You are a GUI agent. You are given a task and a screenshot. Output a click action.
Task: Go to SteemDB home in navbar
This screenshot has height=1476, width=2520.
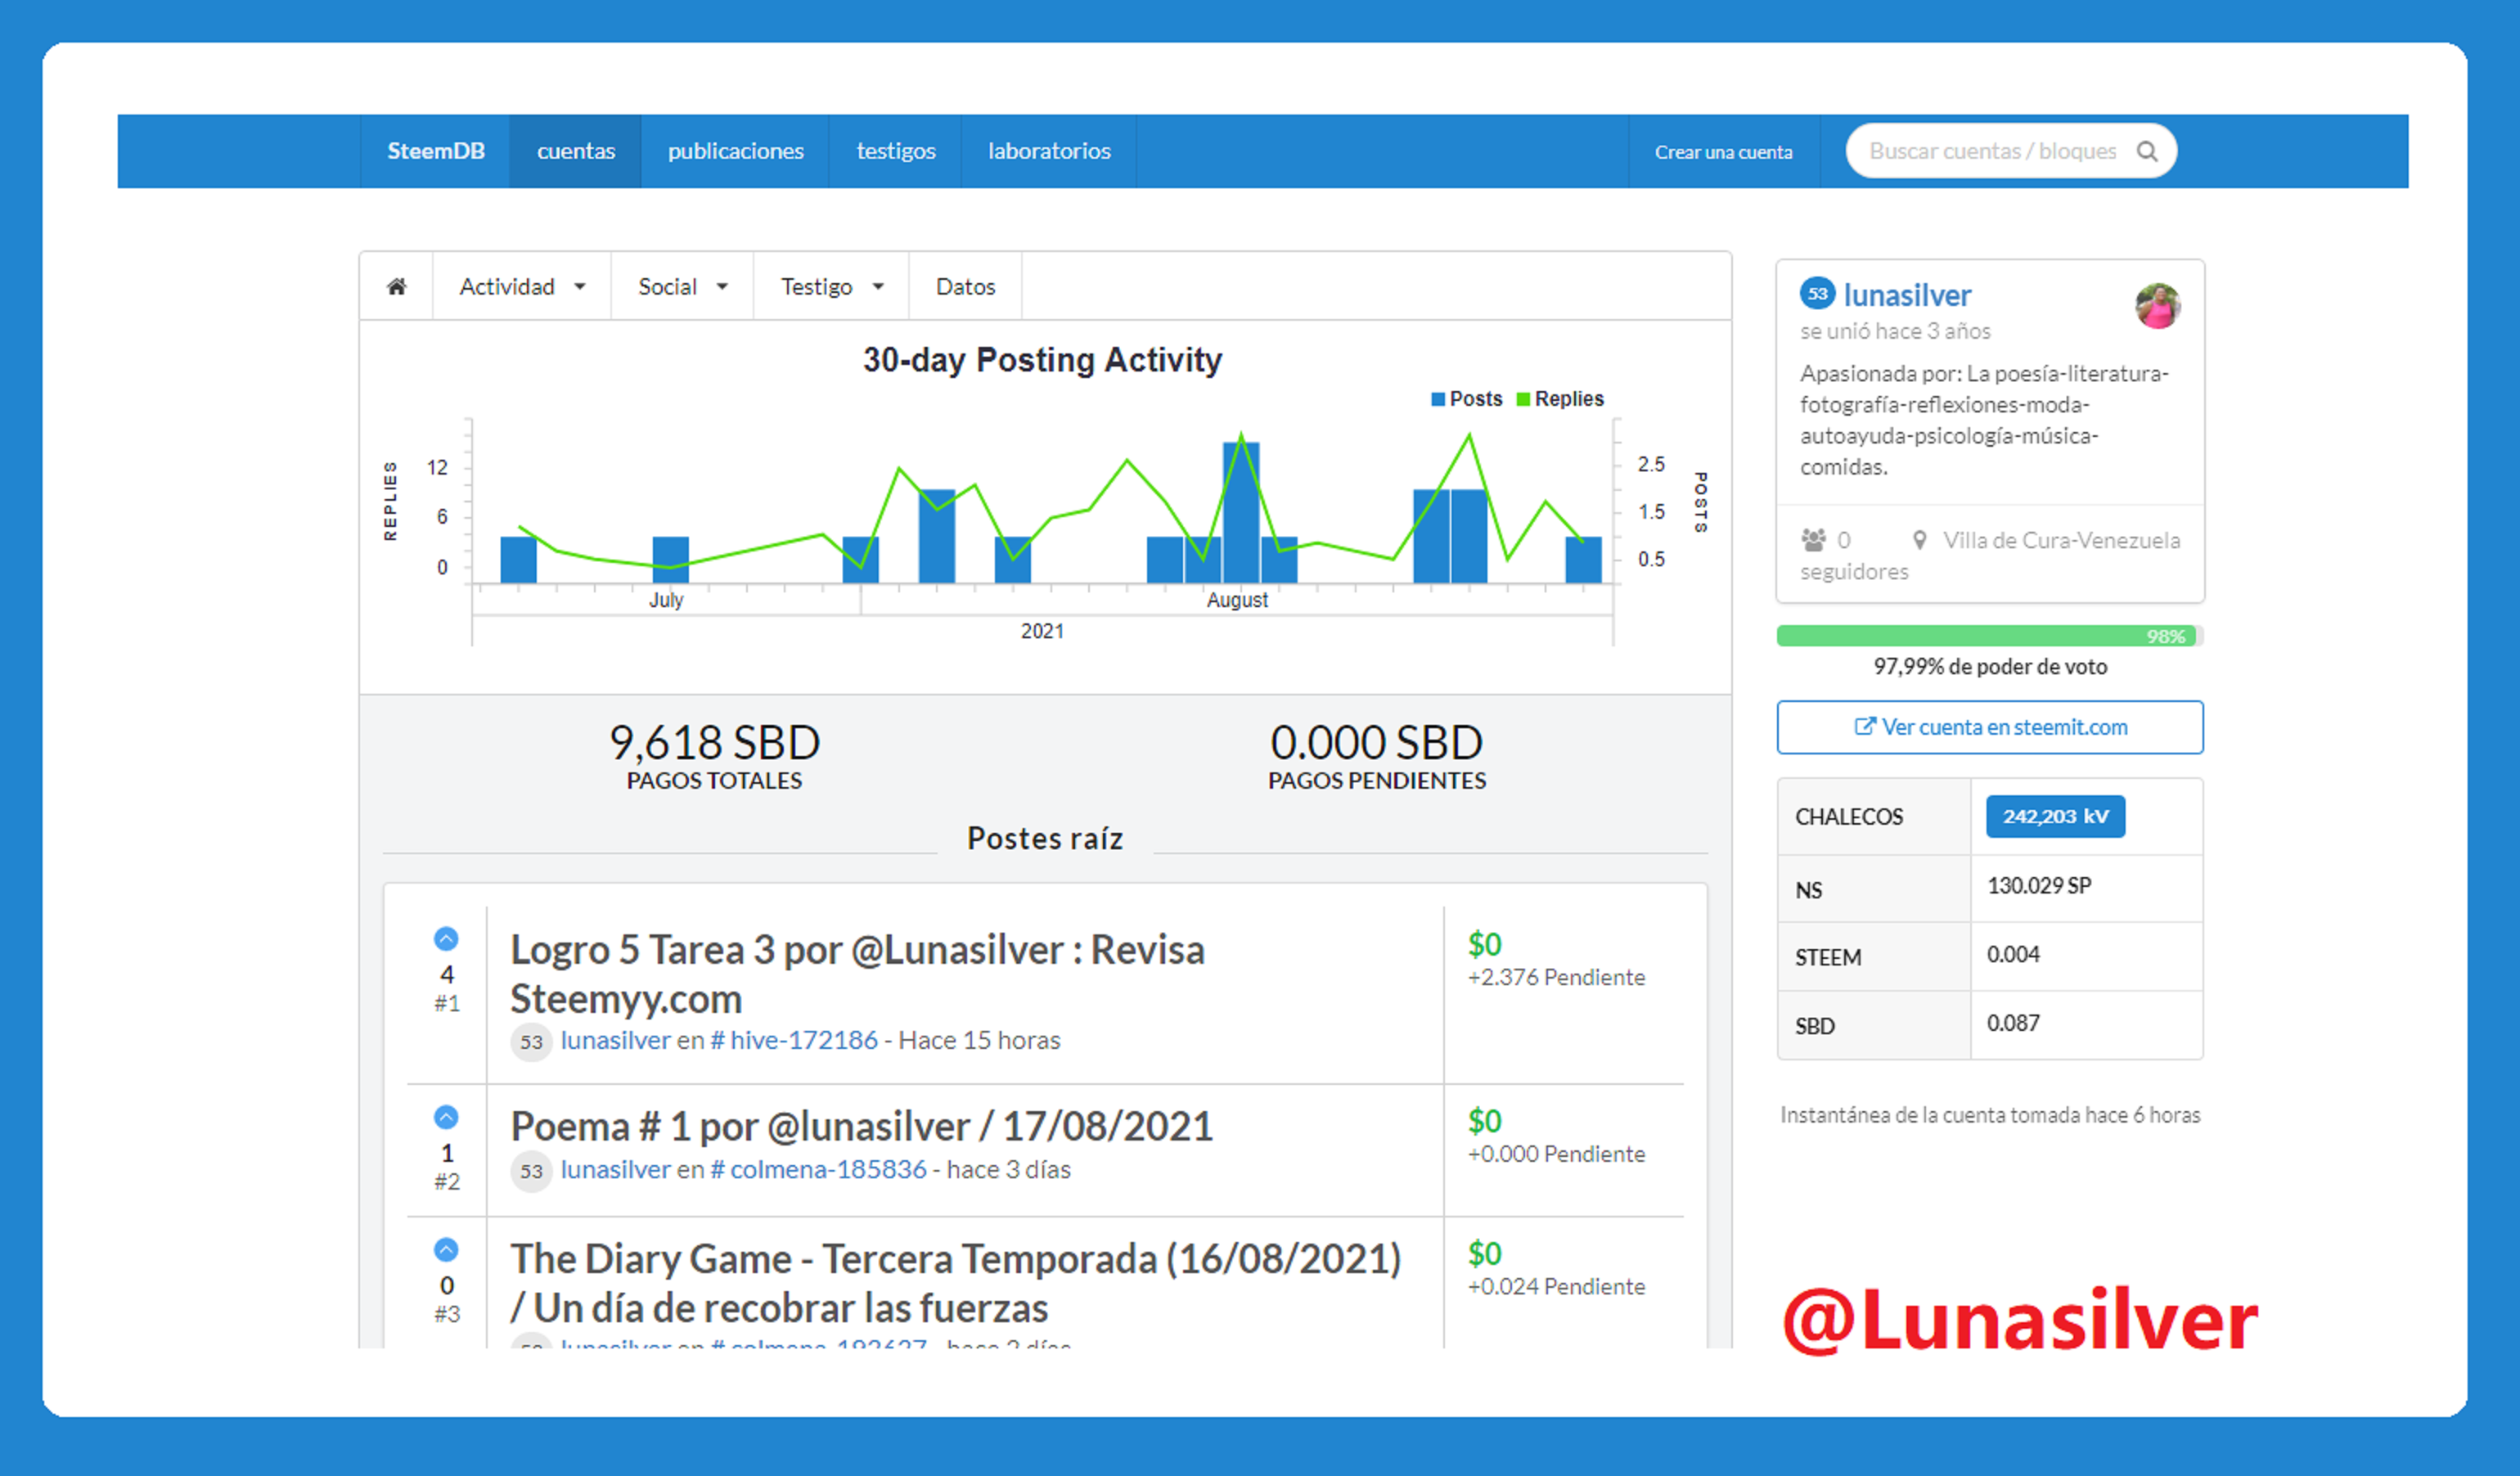pyautogui.click(x=436, y=151)
